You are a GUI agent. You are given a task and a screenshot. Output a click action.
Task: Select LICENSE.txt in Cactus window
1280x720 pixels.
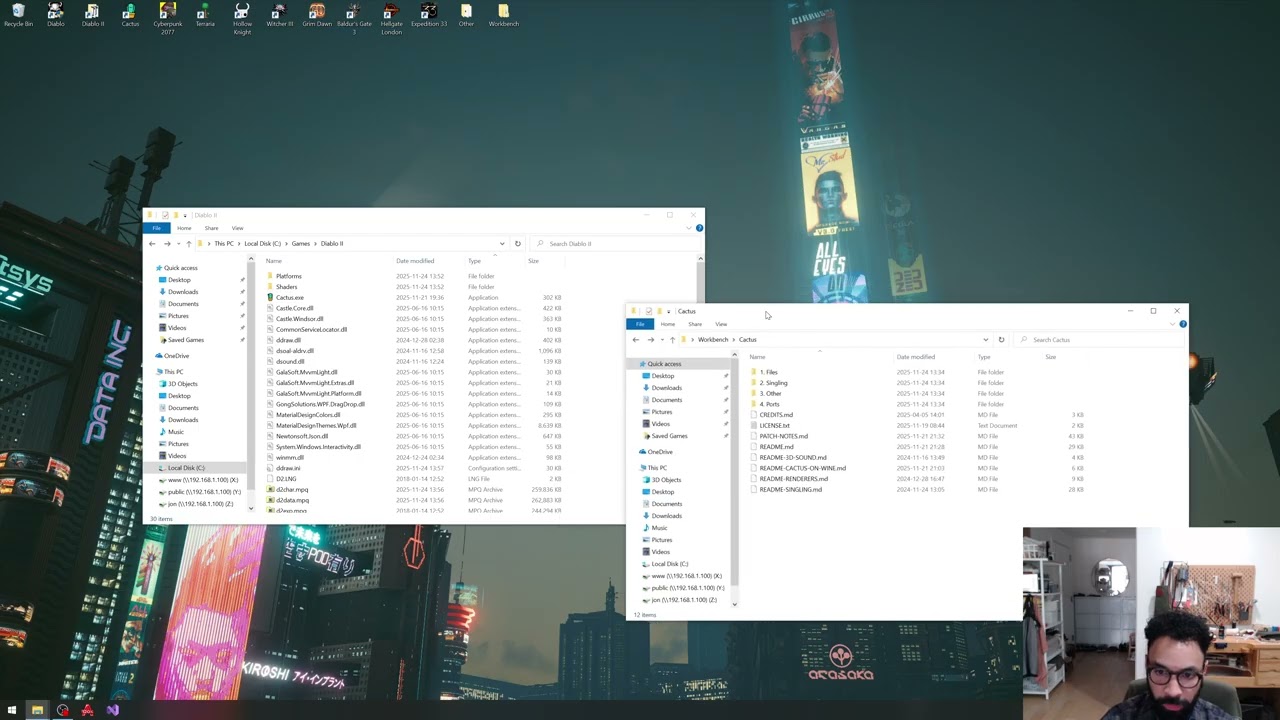(x=774, y=425)
